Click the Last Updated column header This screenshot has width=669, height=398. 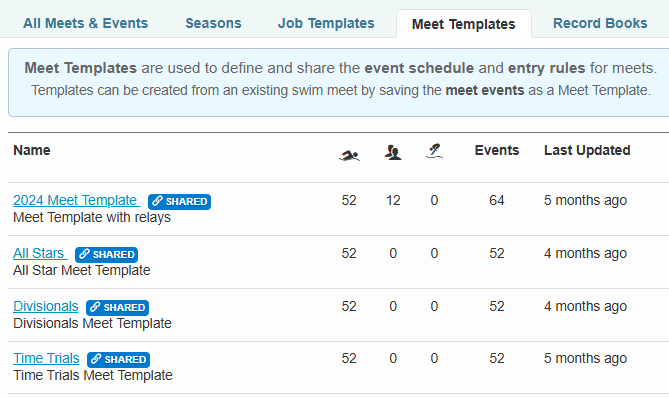point(587,150)
